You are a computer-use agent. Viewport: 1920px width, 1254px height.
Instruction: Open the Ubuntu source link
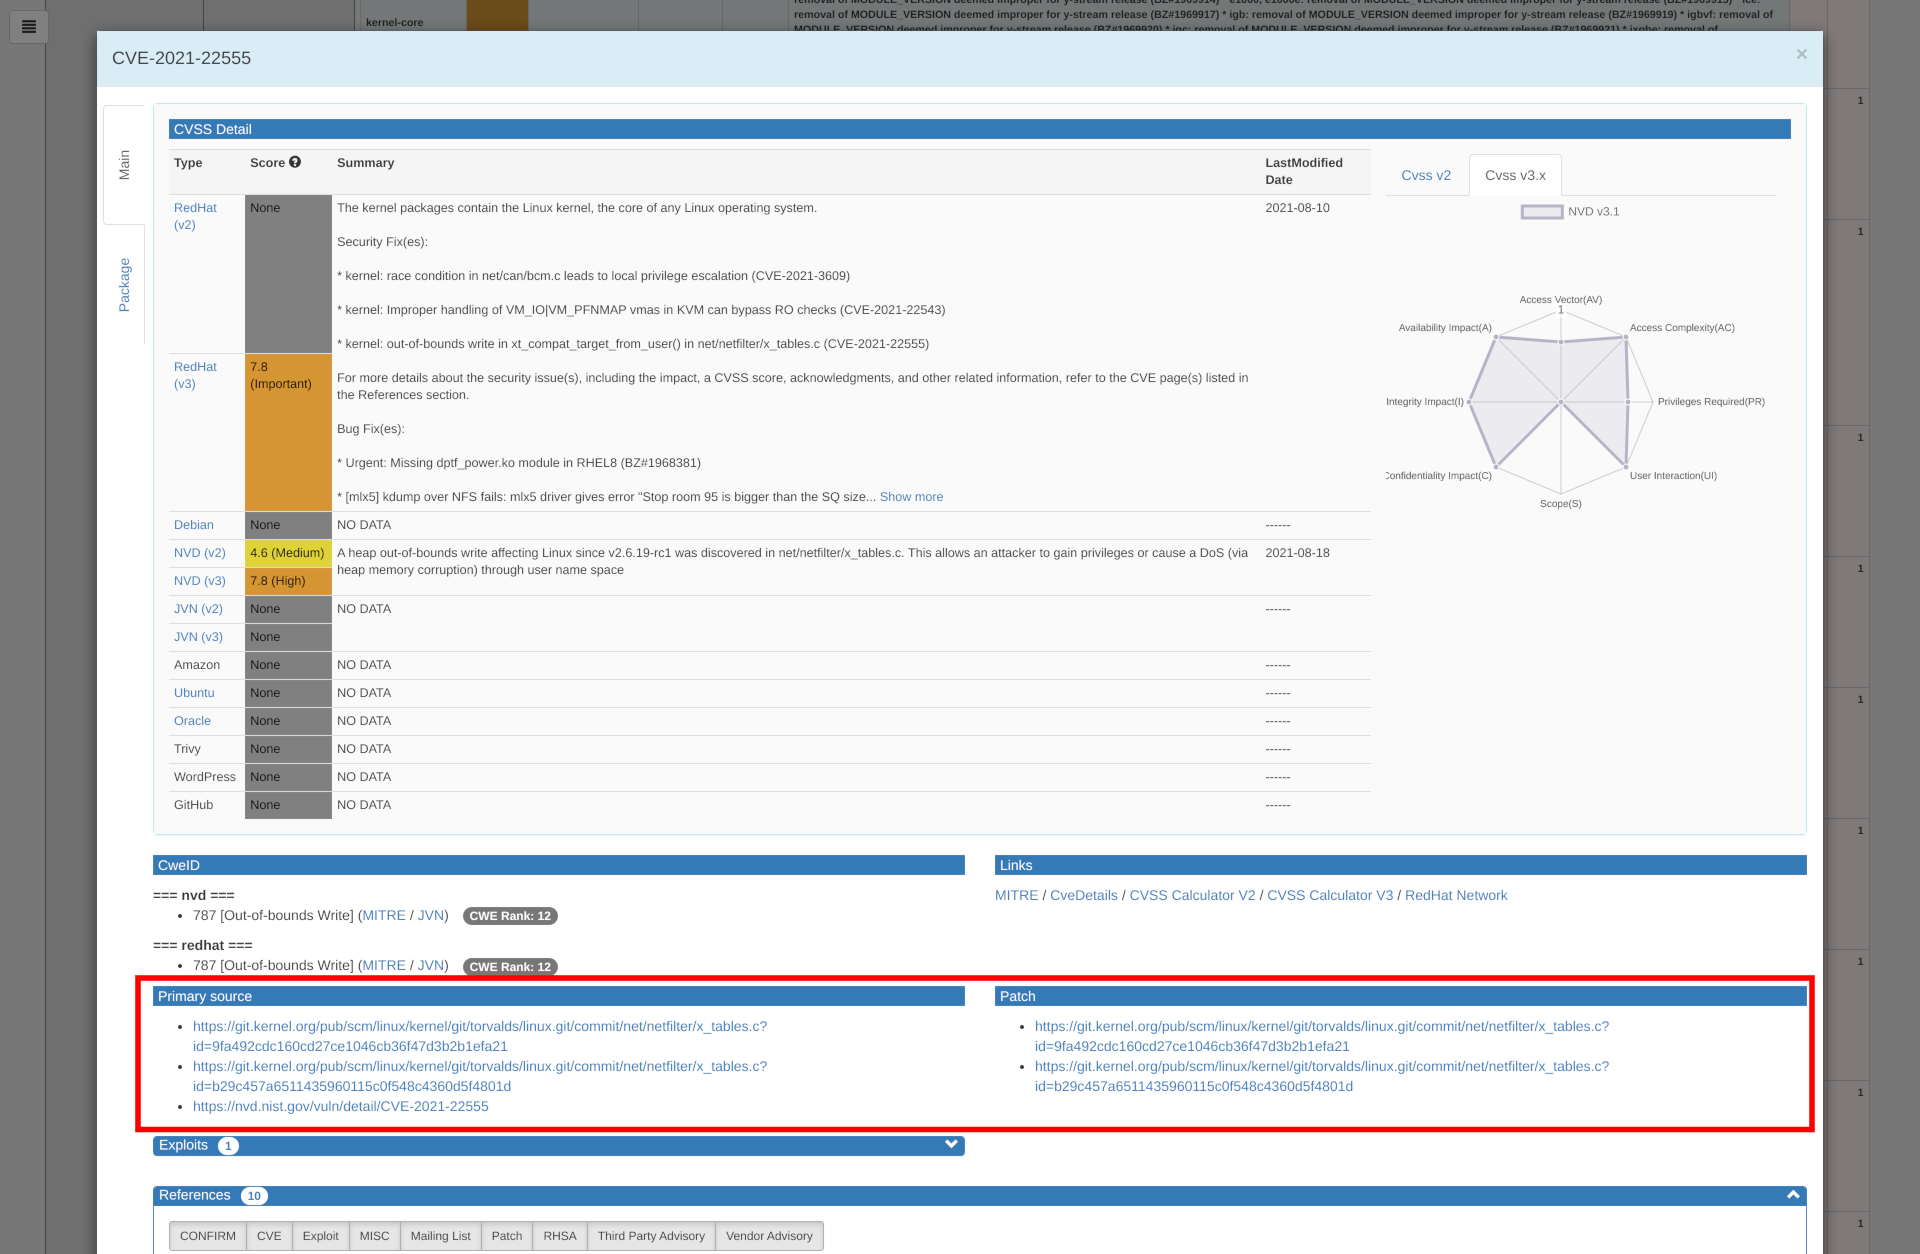pyautogui.click(x=194, y=693)
